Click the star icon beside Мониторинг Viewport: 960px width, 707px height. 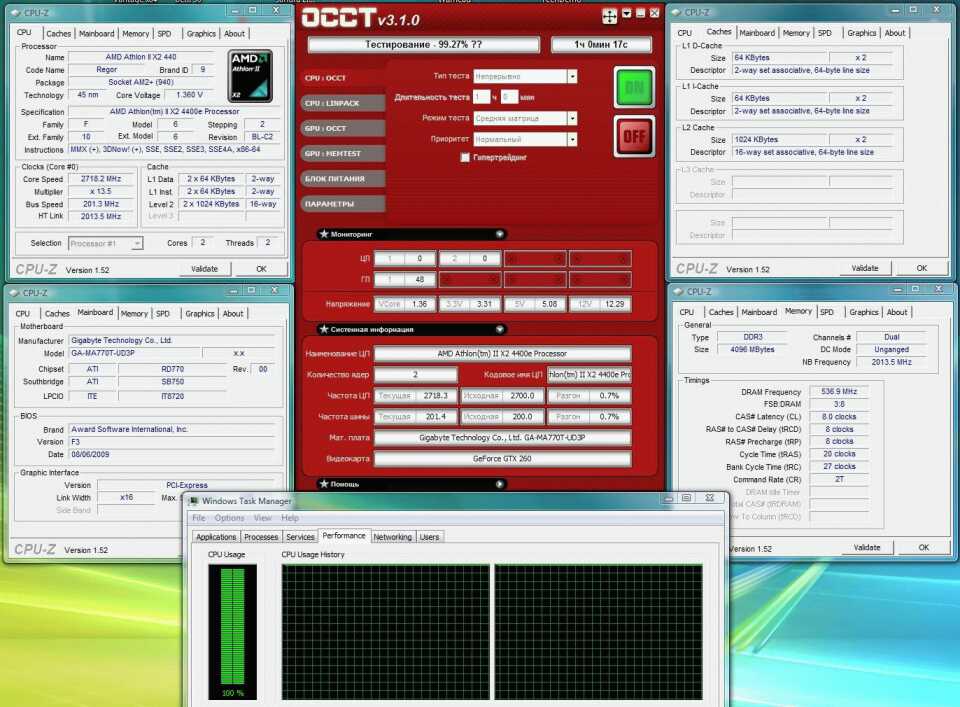324,234
